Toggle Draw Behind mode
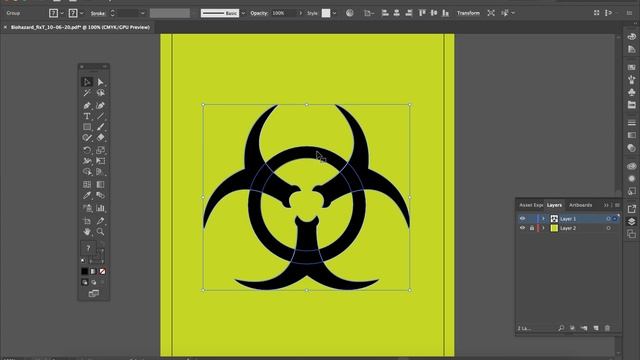Viewport: 640px width, 360px height. (93, 282)
